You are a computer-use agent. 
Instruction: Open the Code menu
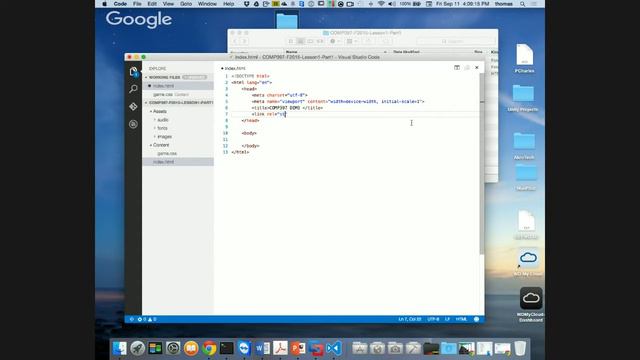[120, 4]
